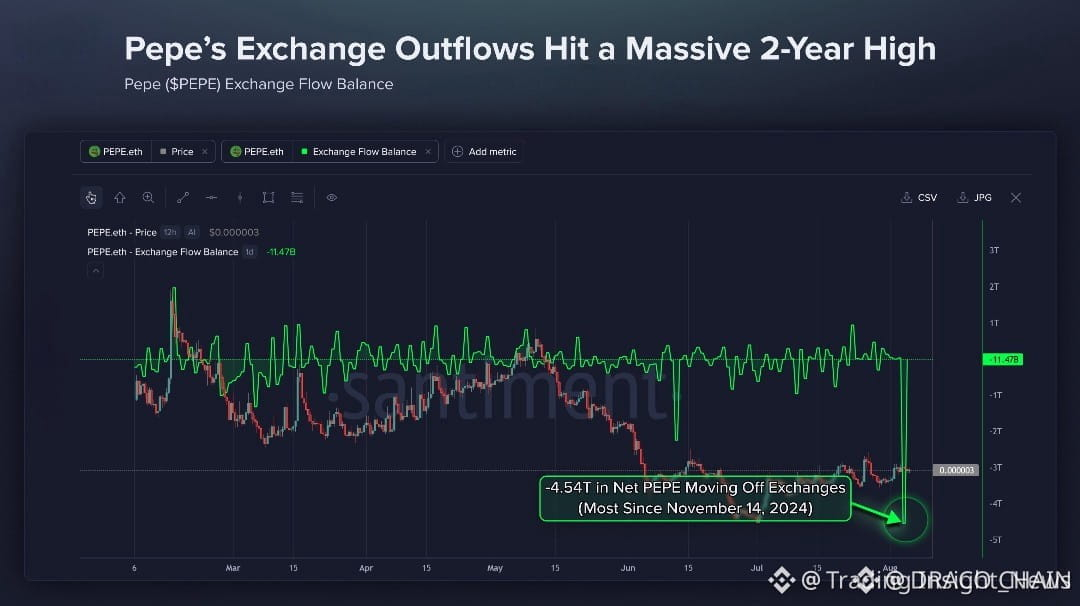Click the May label on time axis

click(495, 568)
